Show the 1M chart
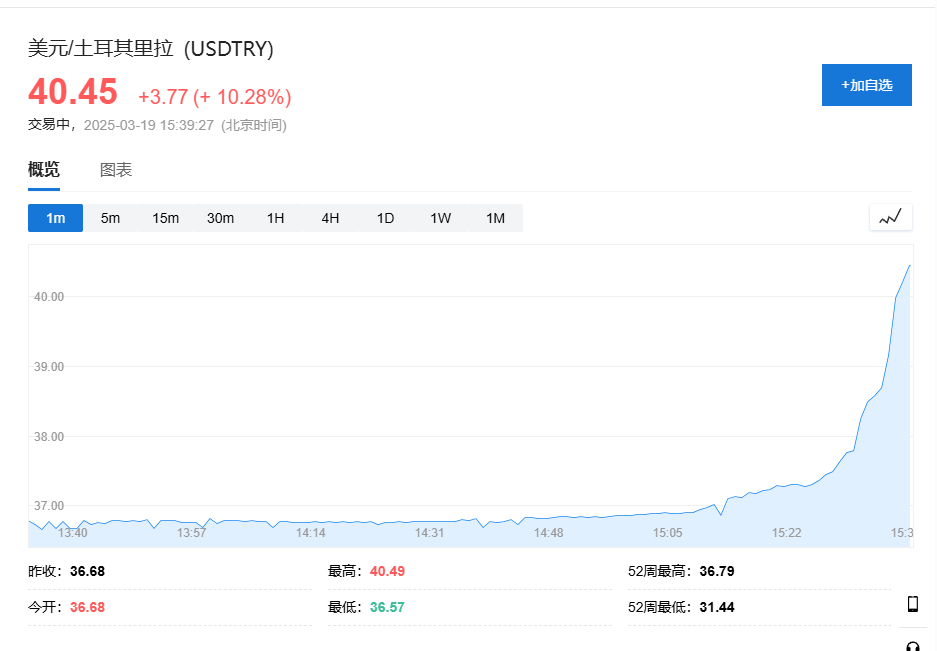 tap(495, 218)
